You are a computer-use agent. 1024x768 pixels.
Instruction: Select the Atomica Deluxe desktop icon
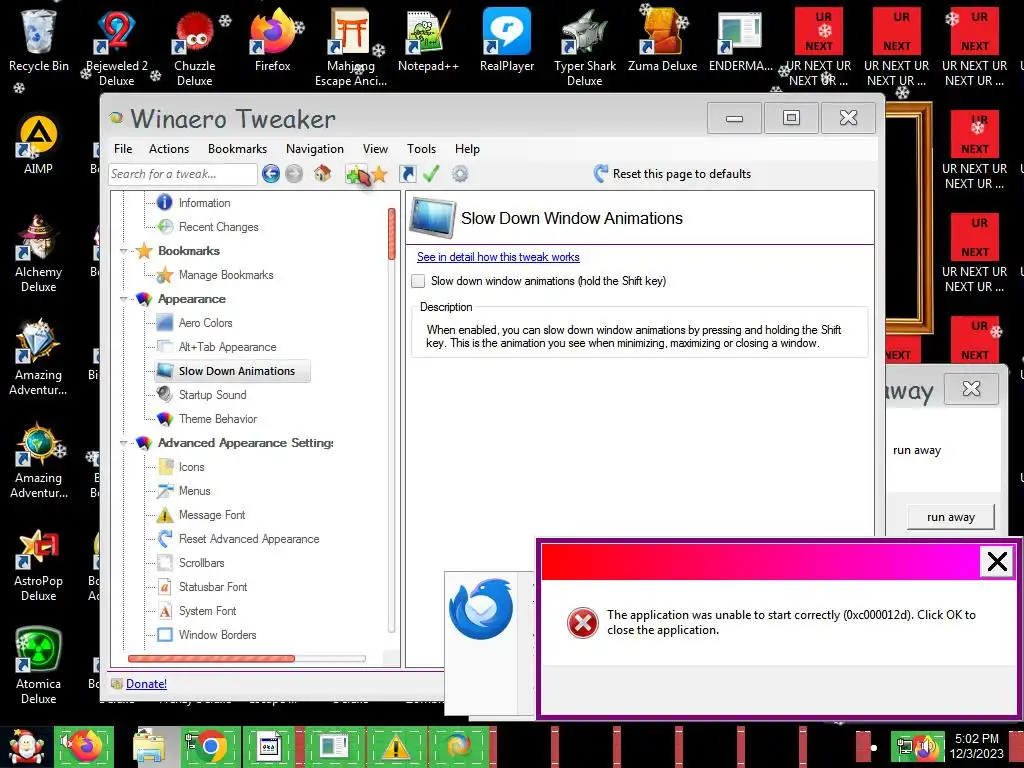click(x=39, y=666)
